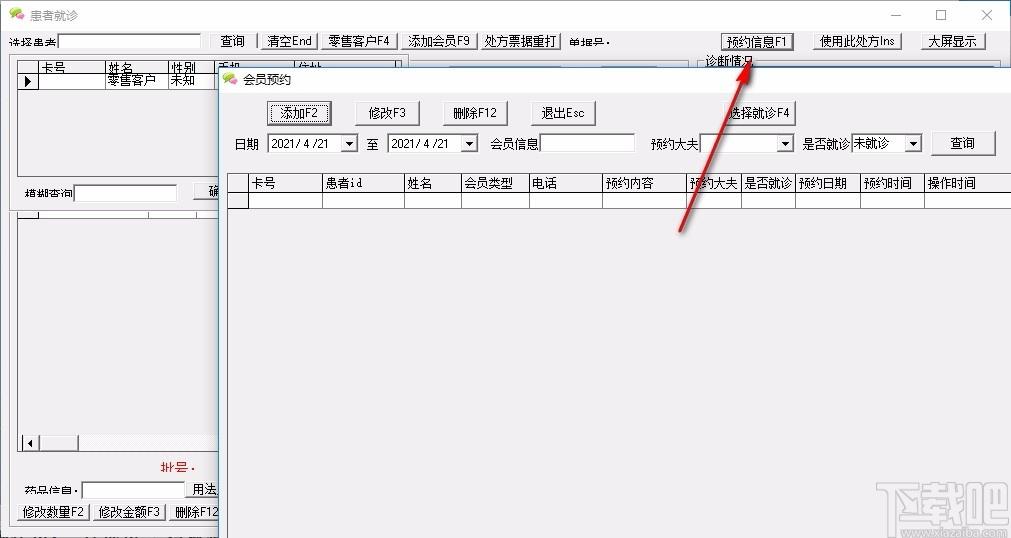Click the 大屏显示 button
Viewport: 1011px width, 538px height.
953,41
